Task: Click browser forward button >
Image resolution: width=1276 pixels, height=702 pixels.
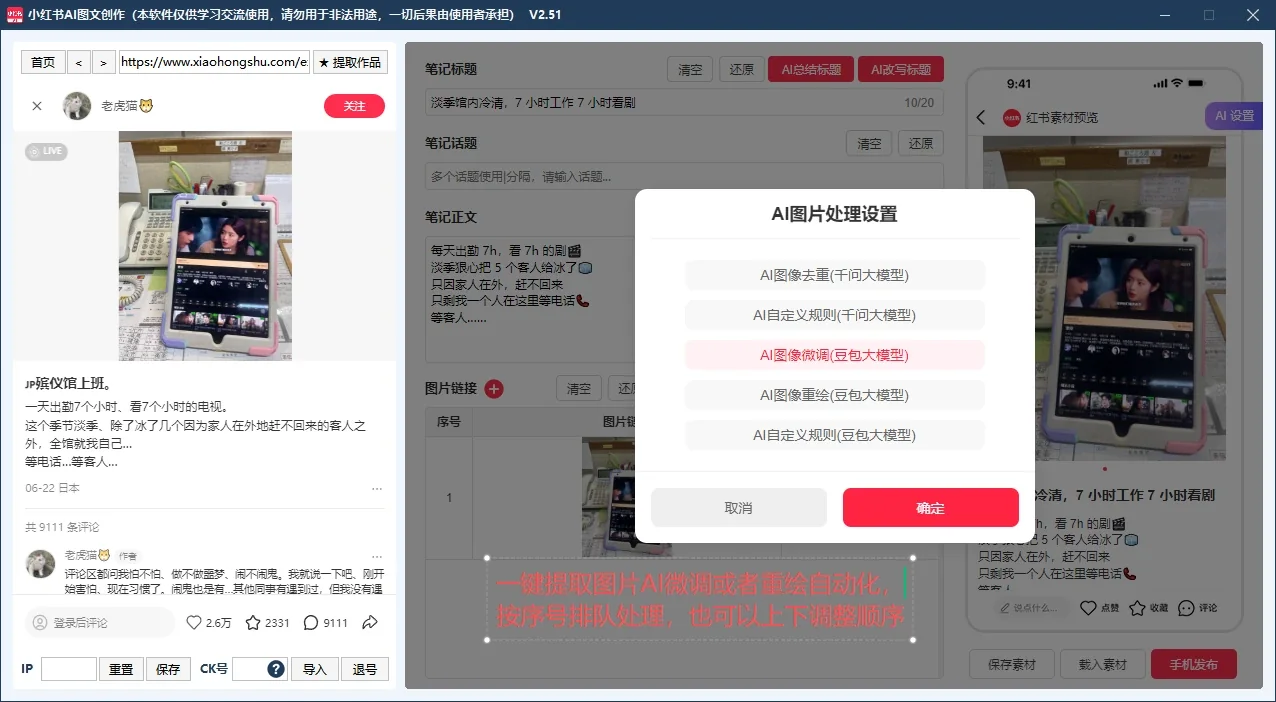Action: point(104,62)
